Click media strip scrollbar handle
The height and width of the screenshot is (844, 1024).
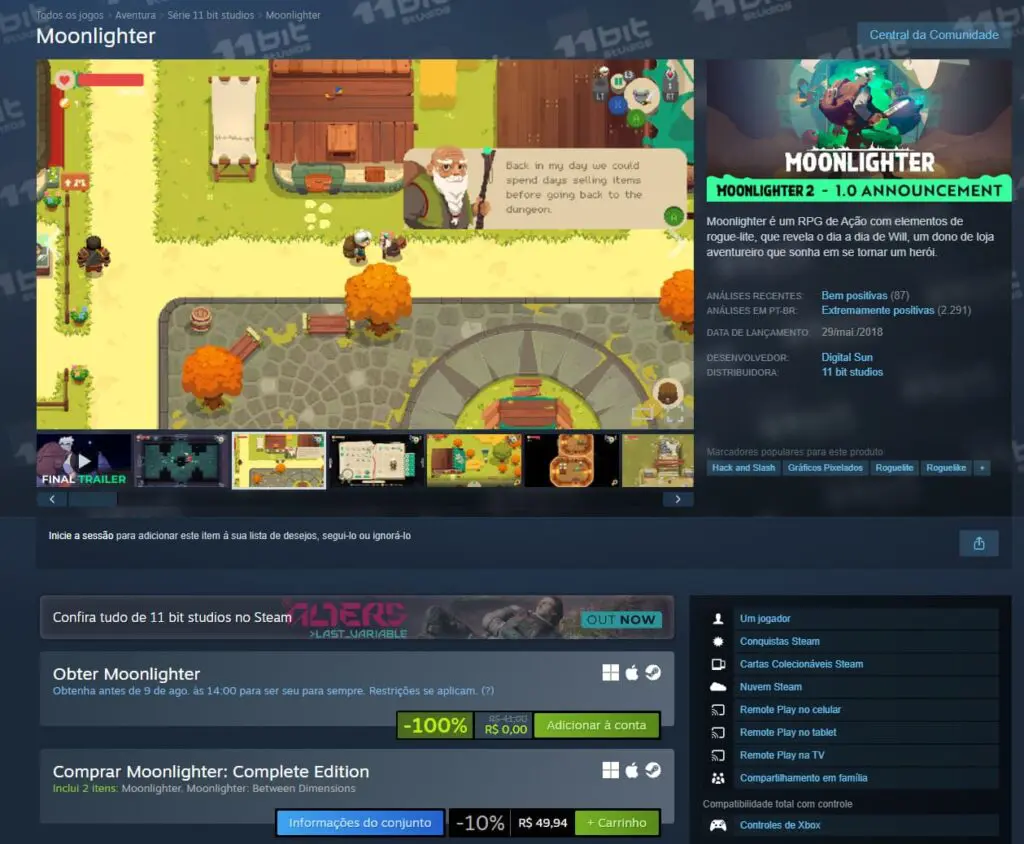93,500
